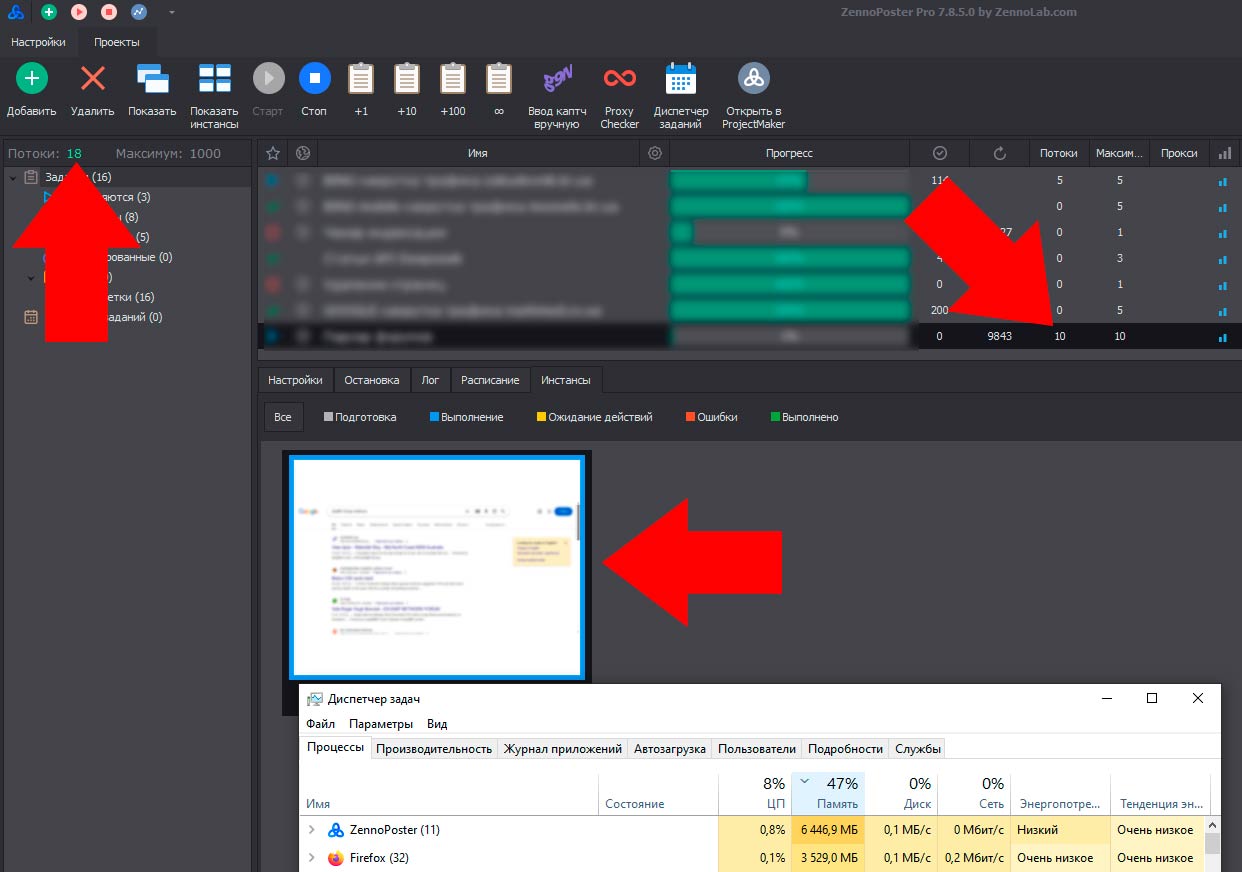Screen dimensions: 1242x872
Task: Click the Показать инстансы toolbar icon
Action: 214,79
